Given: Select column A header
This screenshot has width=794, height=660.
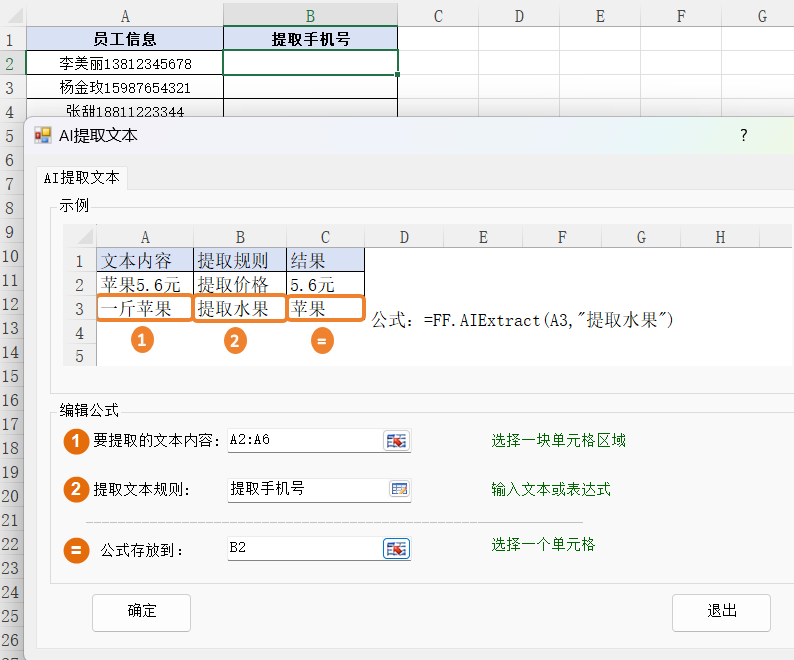Looking at the screenshot, I should pos(125,15).
